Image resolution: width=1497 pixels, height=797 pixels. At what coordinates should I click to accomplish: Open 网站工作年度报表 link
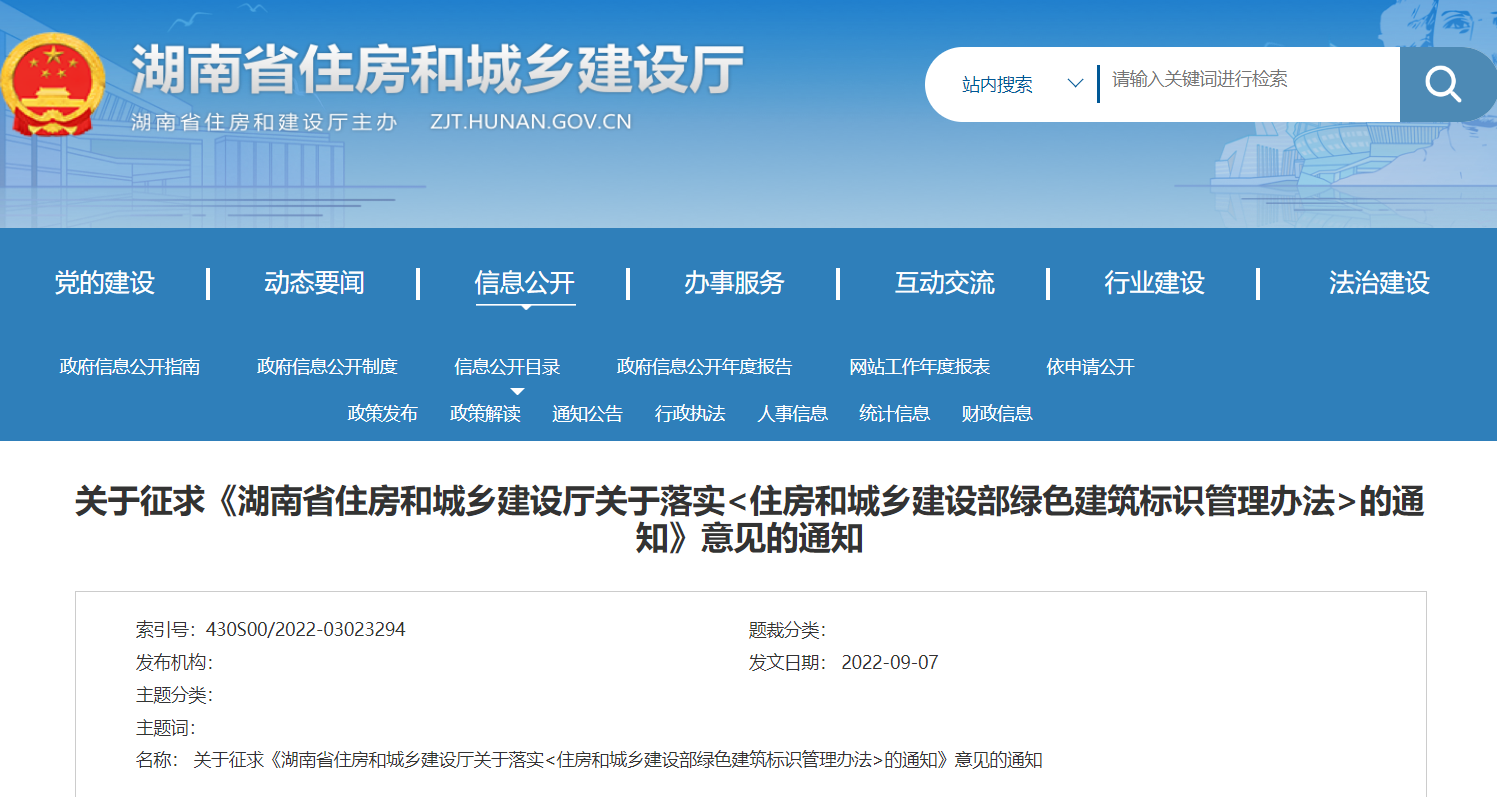(x=920, y=367)
